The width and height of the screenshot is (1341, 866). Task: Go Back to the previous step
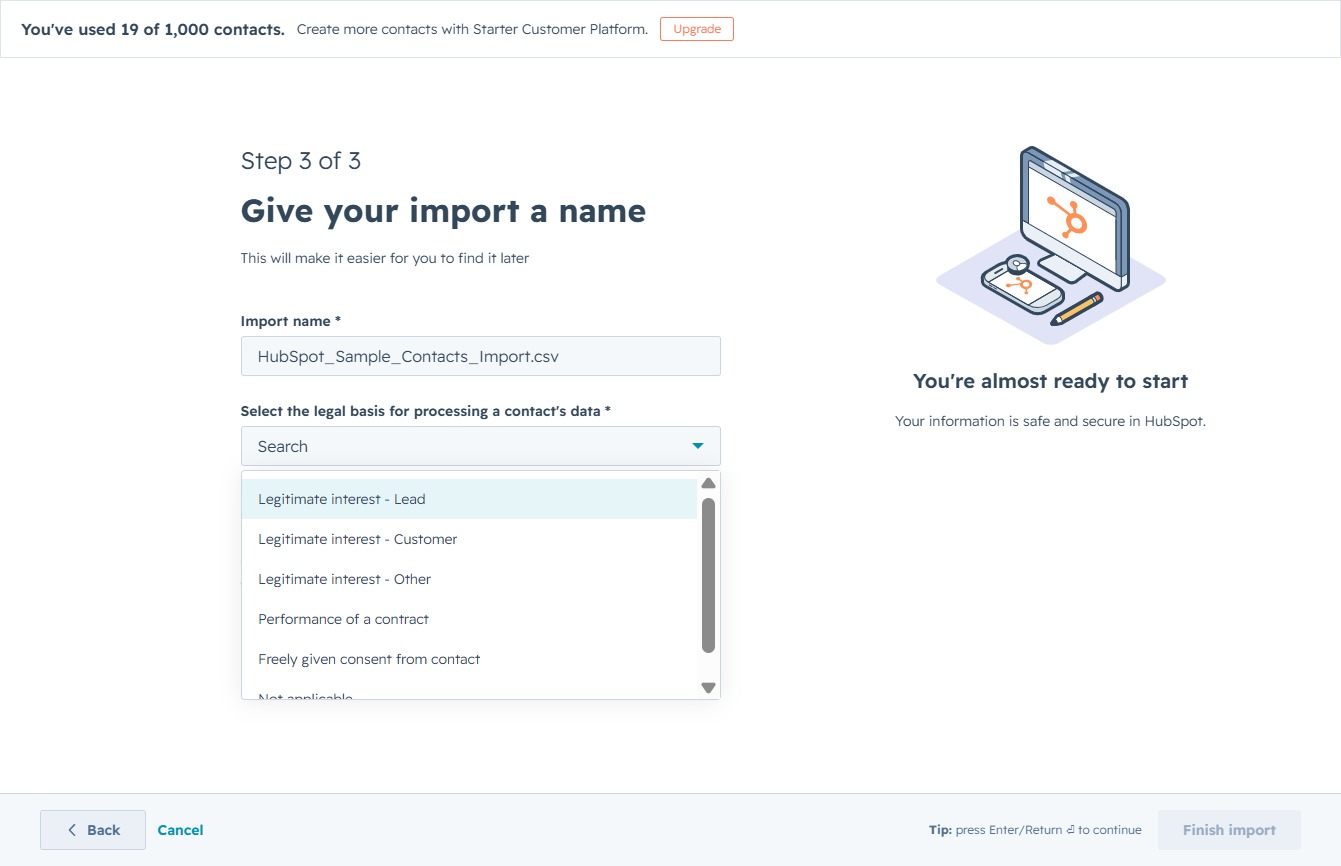93,830
